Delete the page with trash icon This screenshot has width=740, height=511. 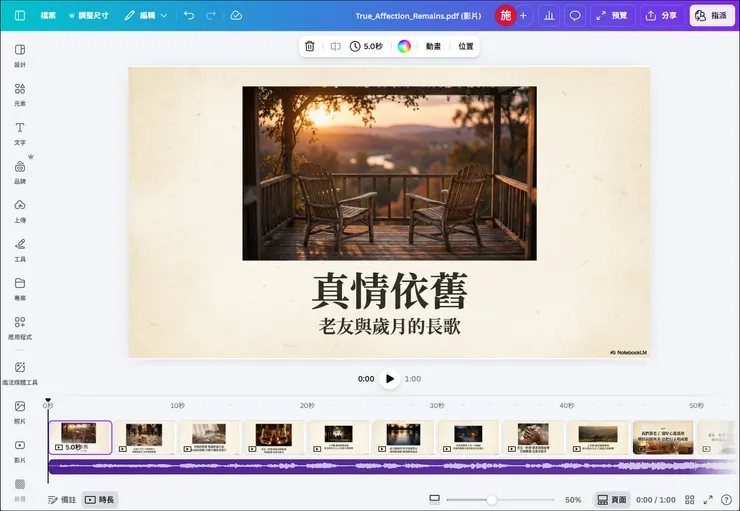(310, 46)
